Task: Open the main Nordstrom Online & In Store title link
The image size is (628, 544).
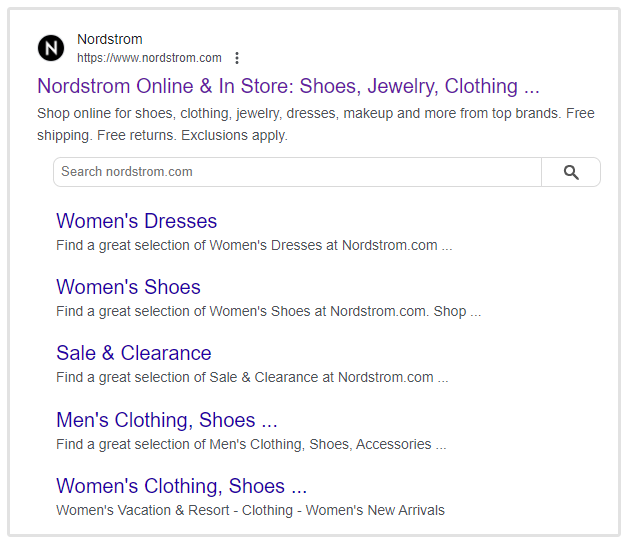Action: click(288, 86)
